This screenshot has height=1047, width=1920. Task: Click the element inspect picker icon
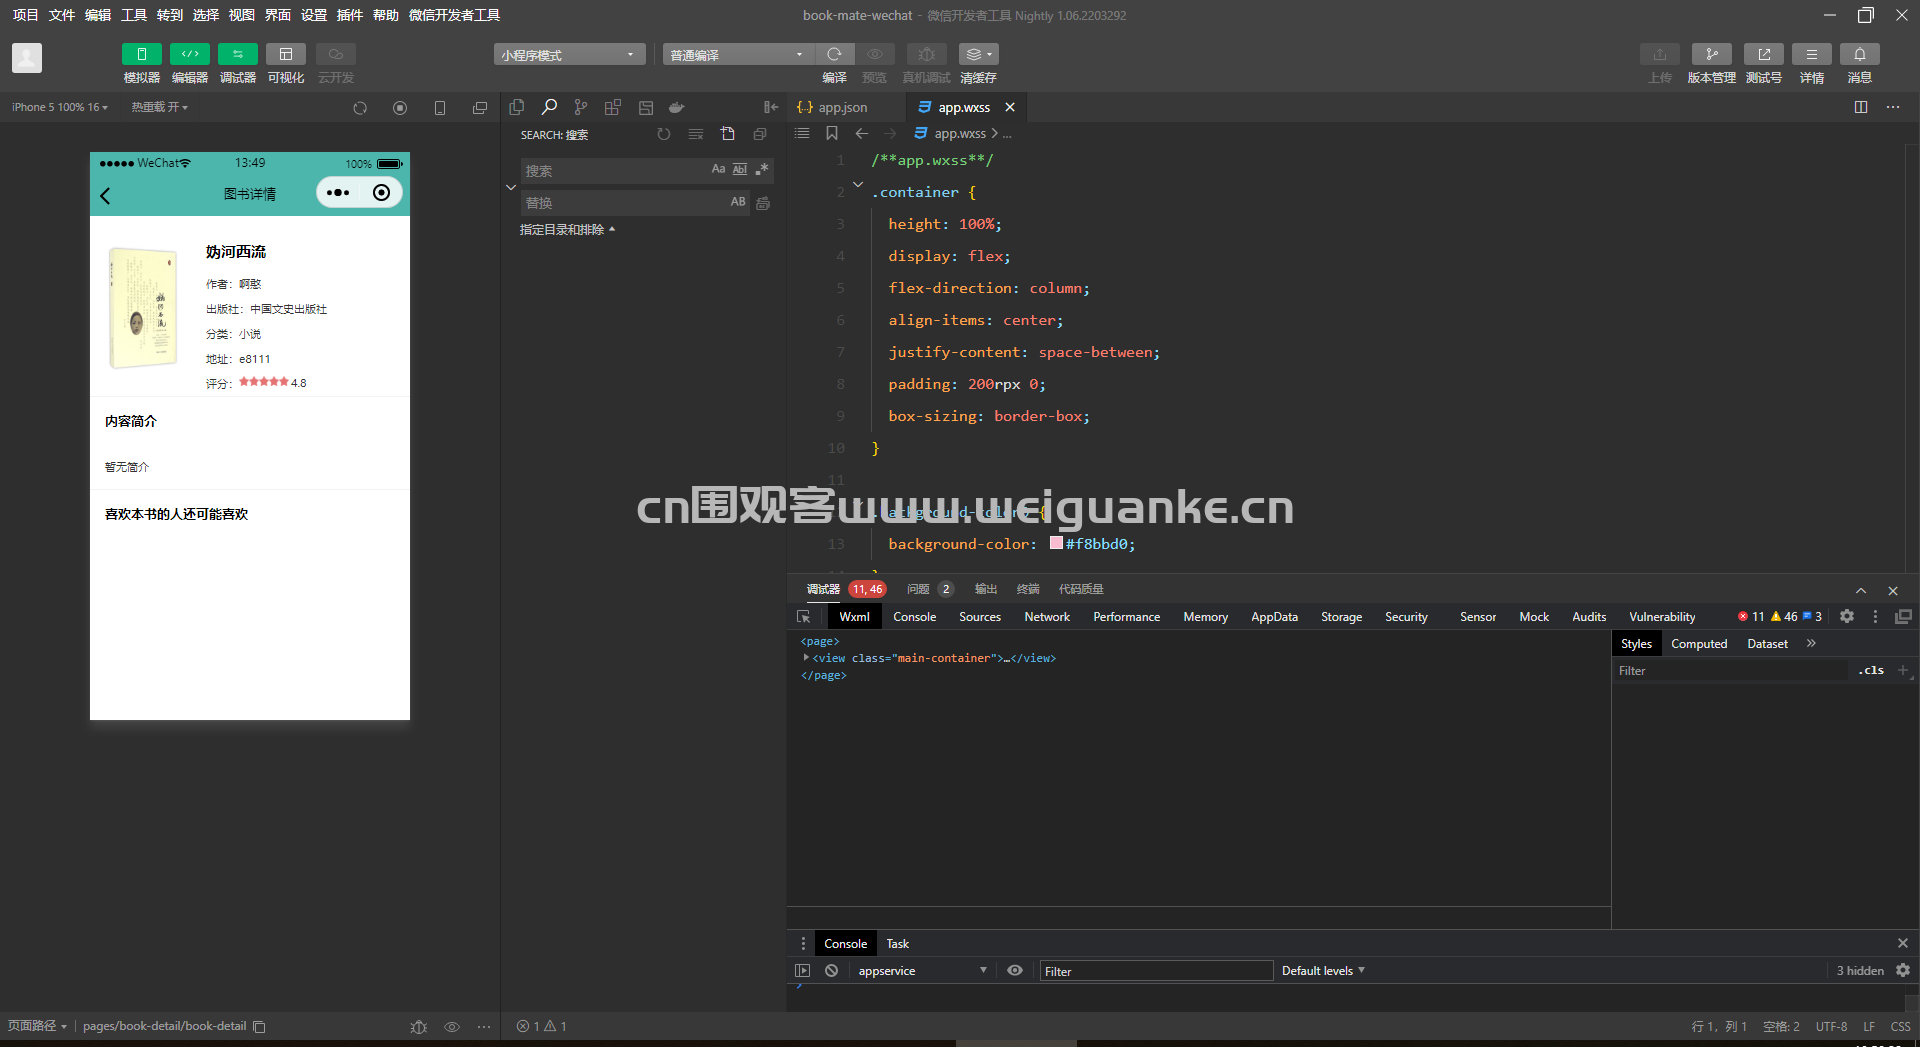pyautogui.click(x=804, y=617)
